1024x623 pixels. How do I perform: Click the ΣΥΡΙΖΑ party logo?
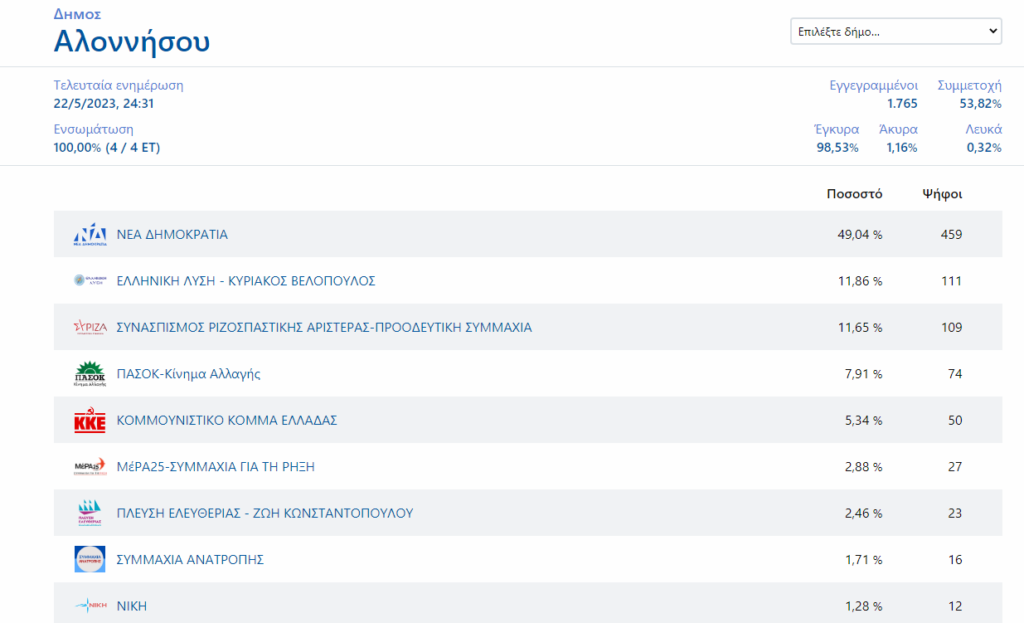tap(89, 327)
